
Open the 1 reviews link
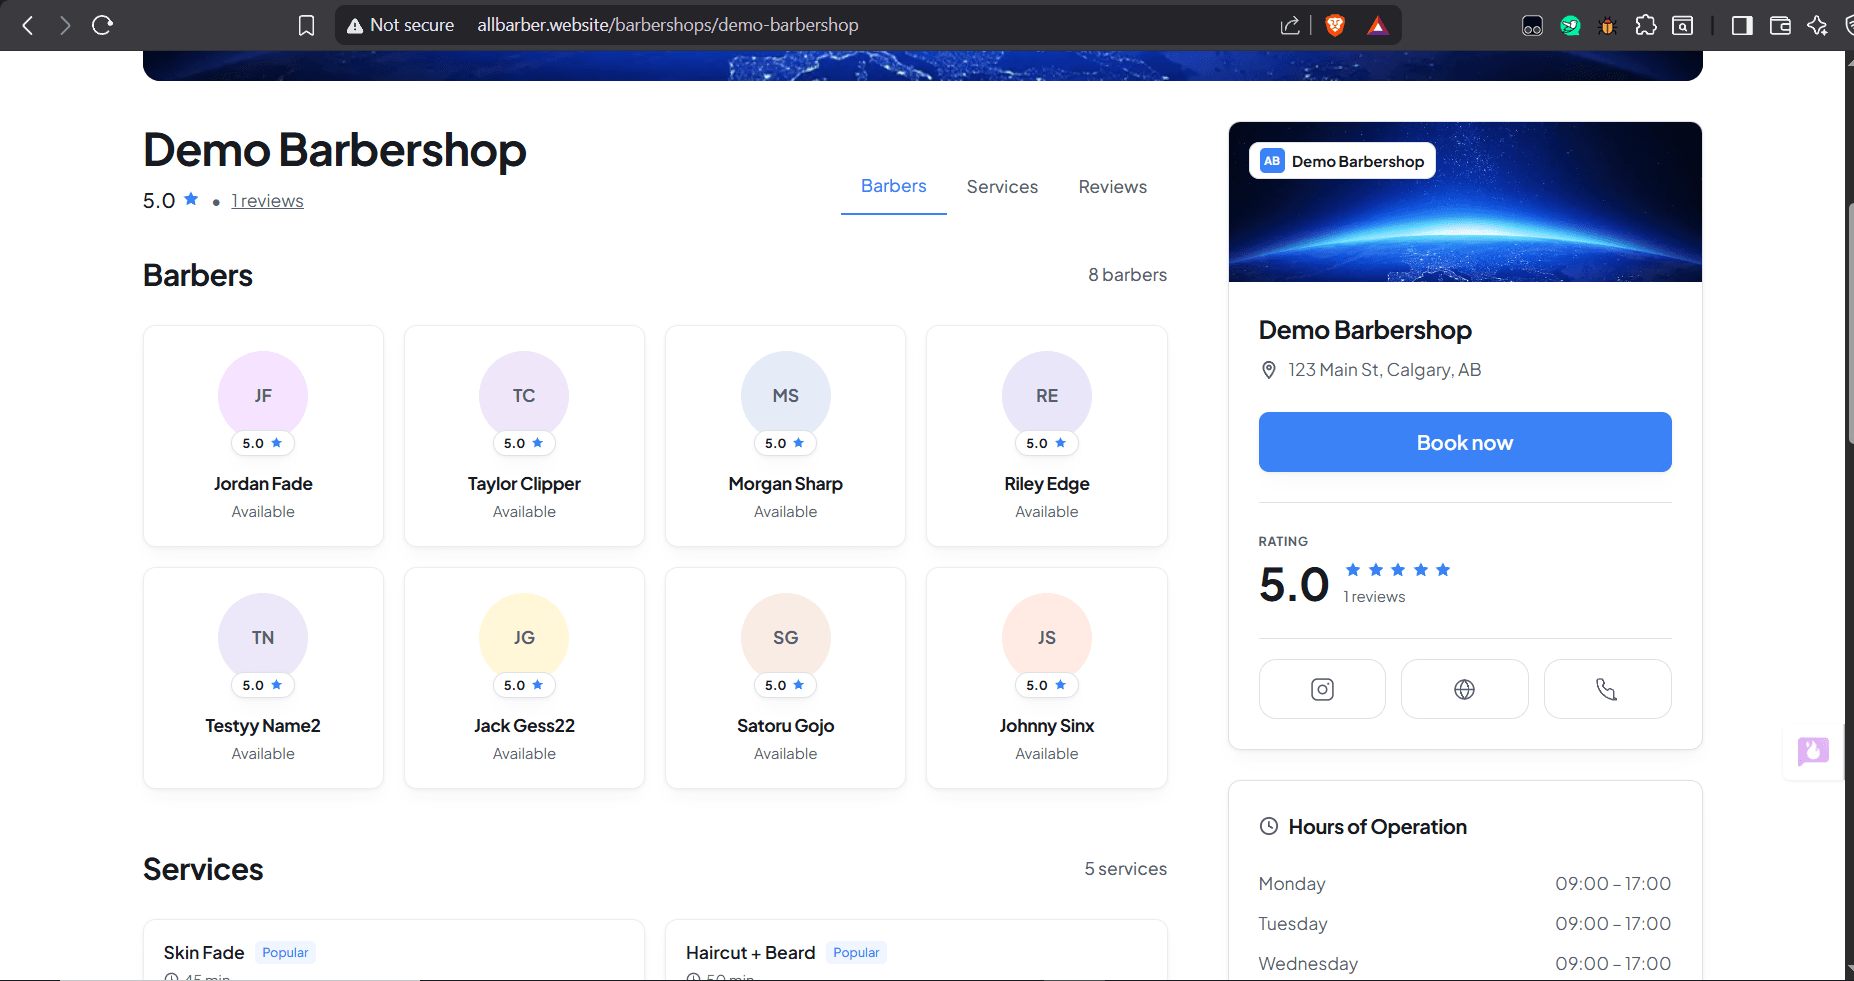point(267,201)
